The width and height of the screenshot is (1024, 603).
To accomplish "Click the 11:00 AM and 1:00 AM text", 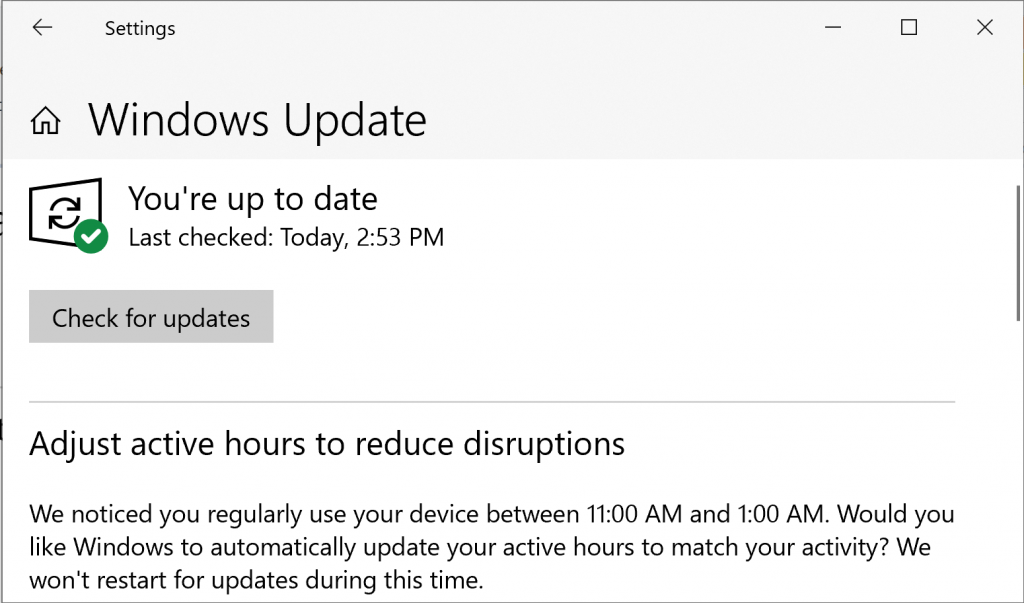I will (707, 514).
